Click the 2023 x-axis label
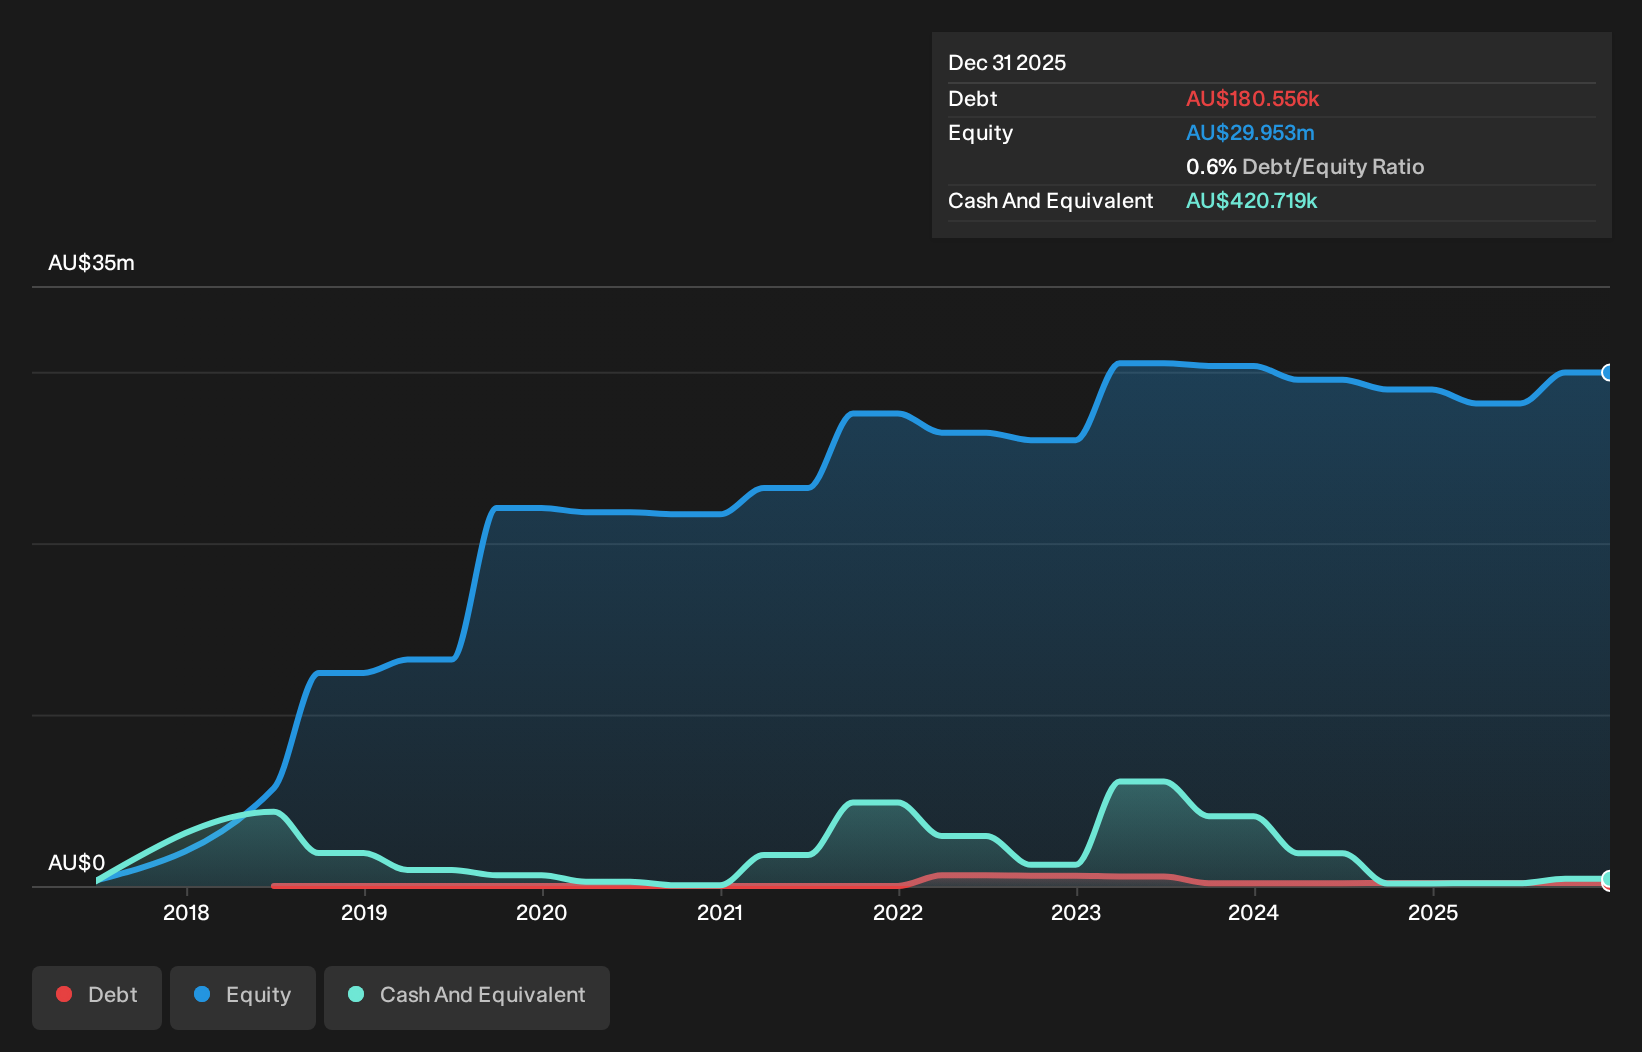 pos(1076,912)
